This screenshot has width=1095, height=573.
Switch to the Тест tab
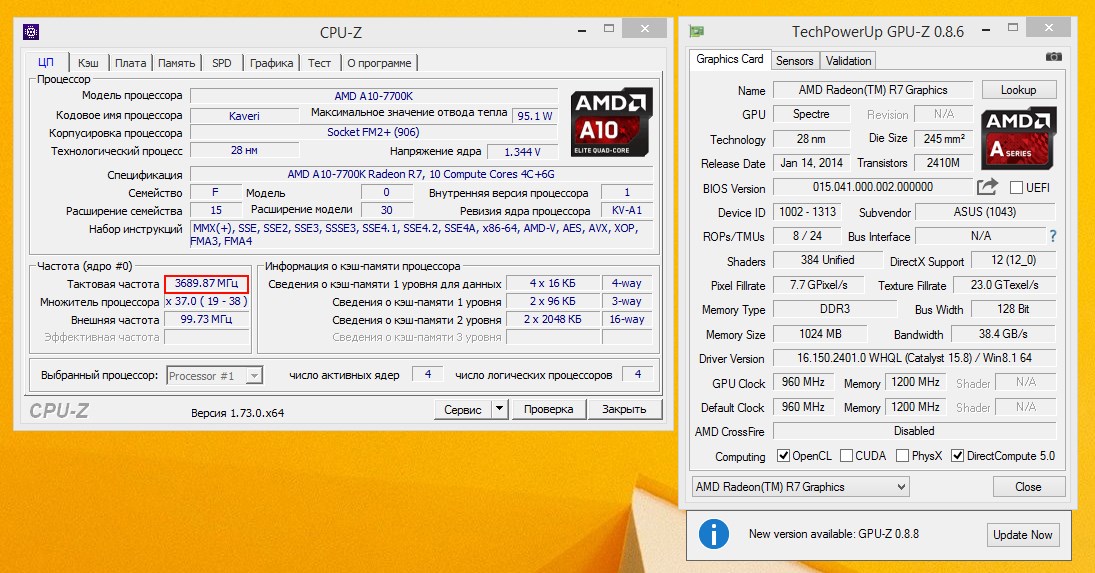319,63
